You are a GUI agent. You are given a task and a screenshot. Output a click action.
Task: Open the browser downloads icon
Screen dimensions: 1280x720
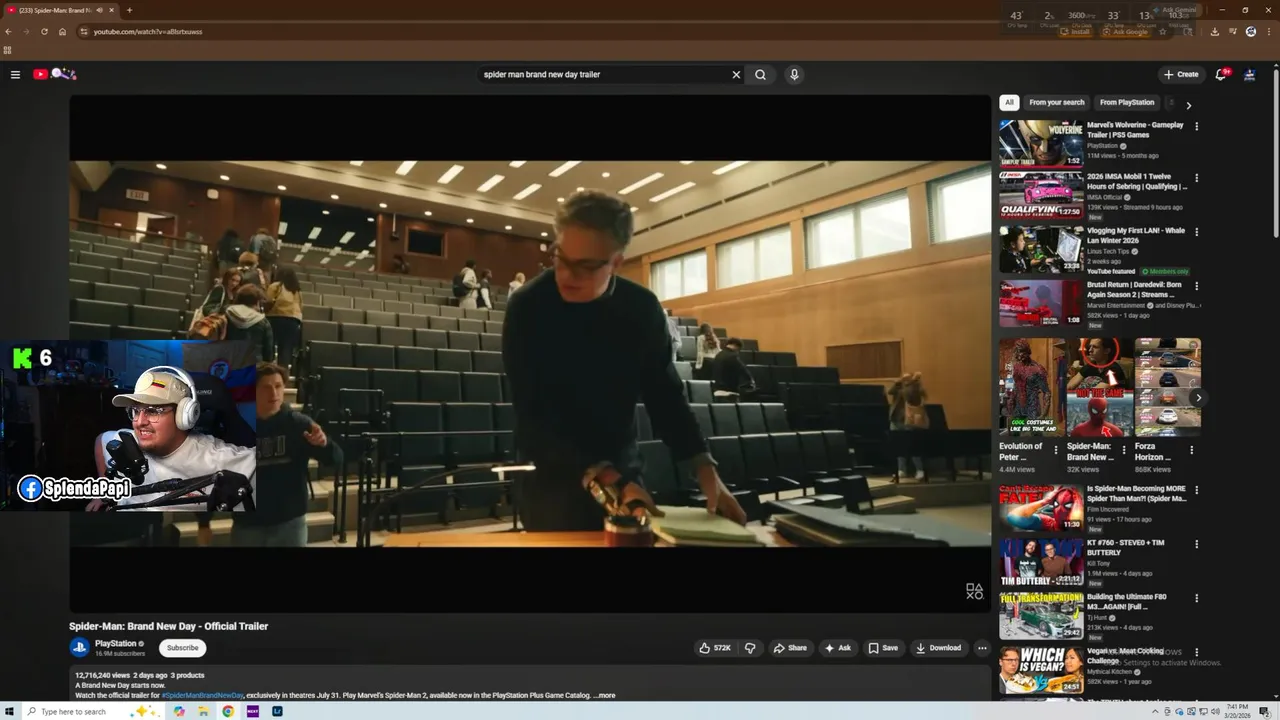pos(1214,32)
